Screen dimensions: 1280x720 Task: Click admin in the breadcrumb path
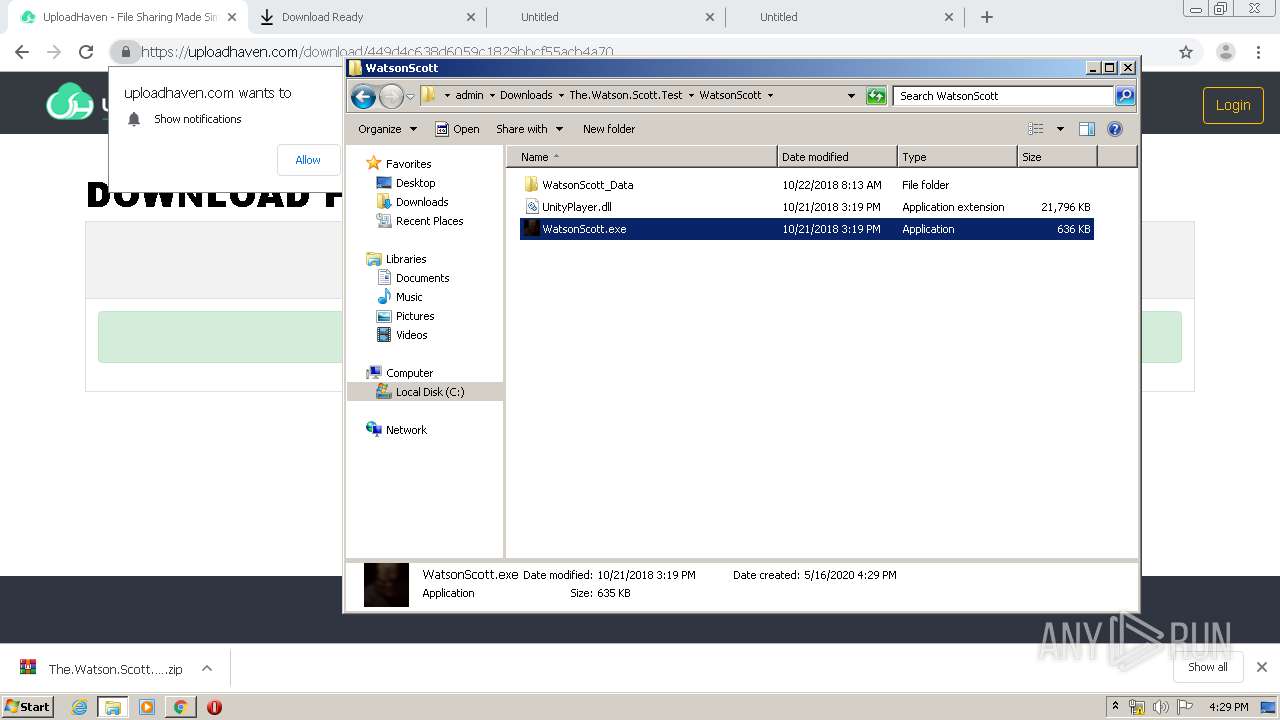point(469,95)
